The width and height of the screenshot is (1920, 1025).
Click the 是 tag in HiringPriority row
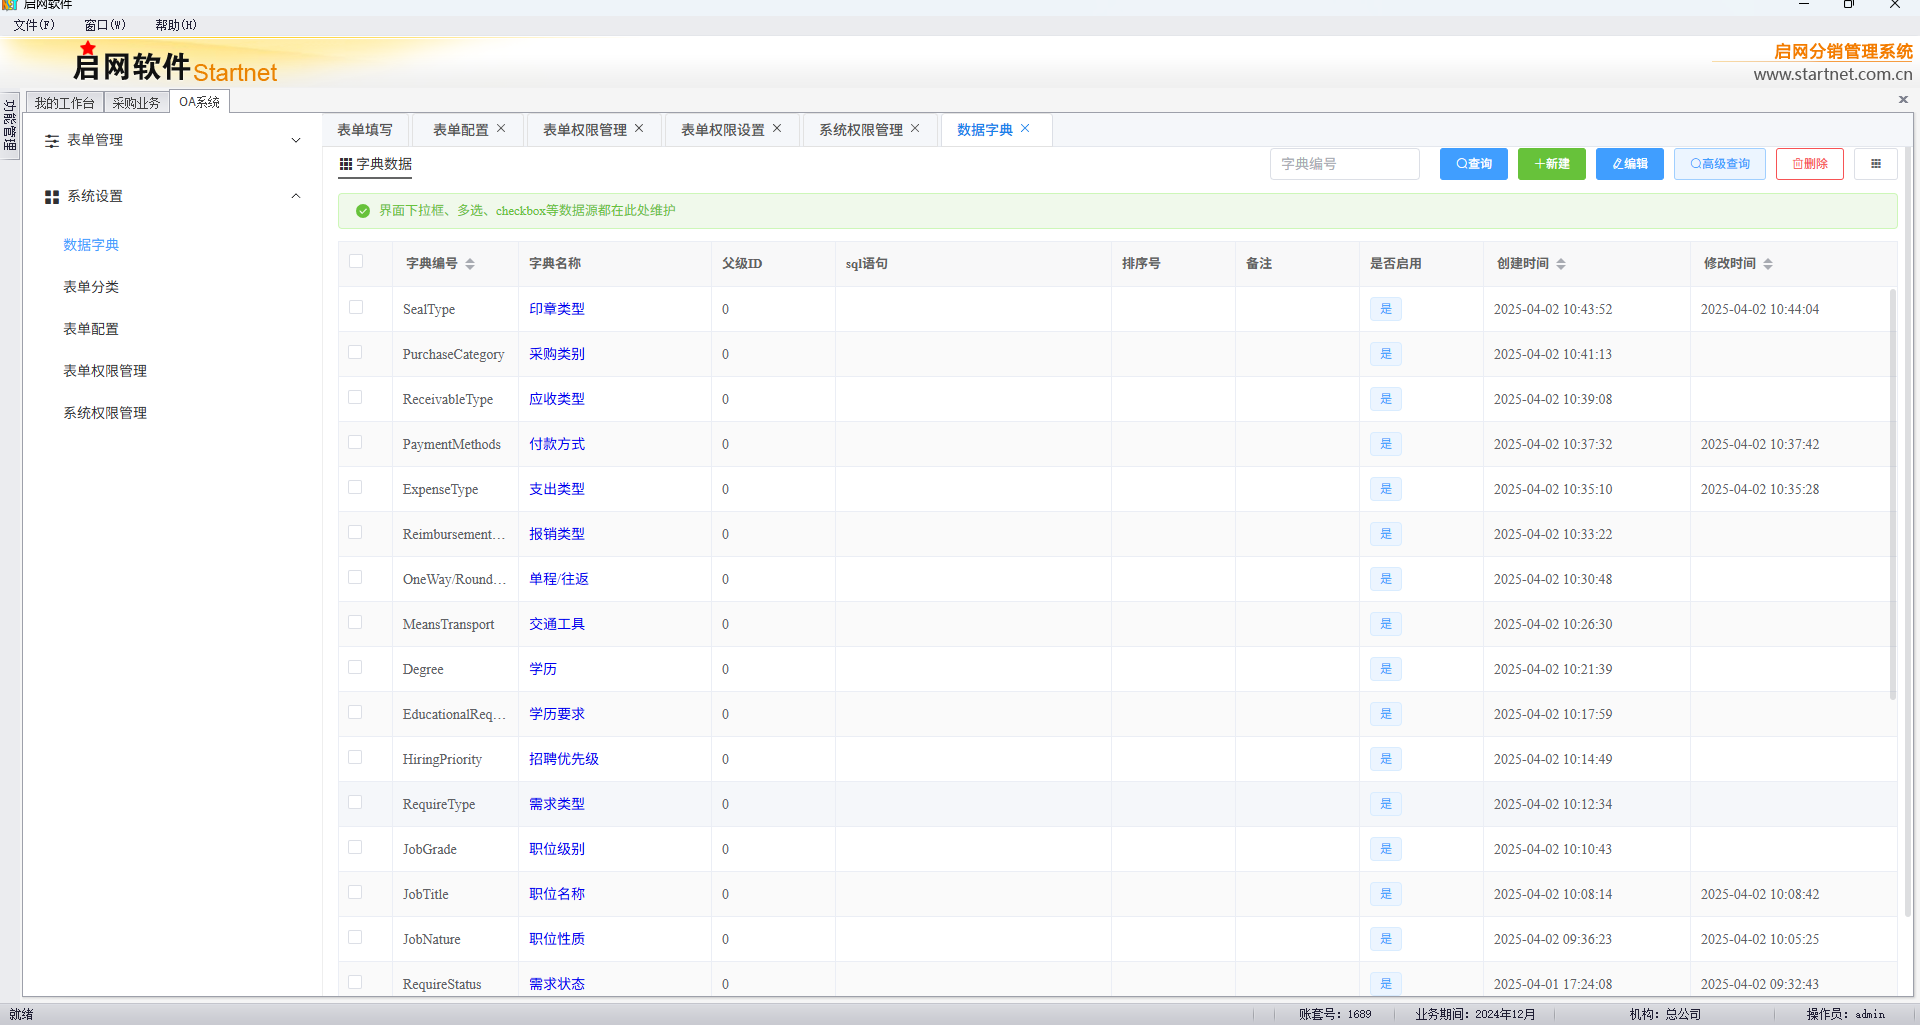[1386, 759]
